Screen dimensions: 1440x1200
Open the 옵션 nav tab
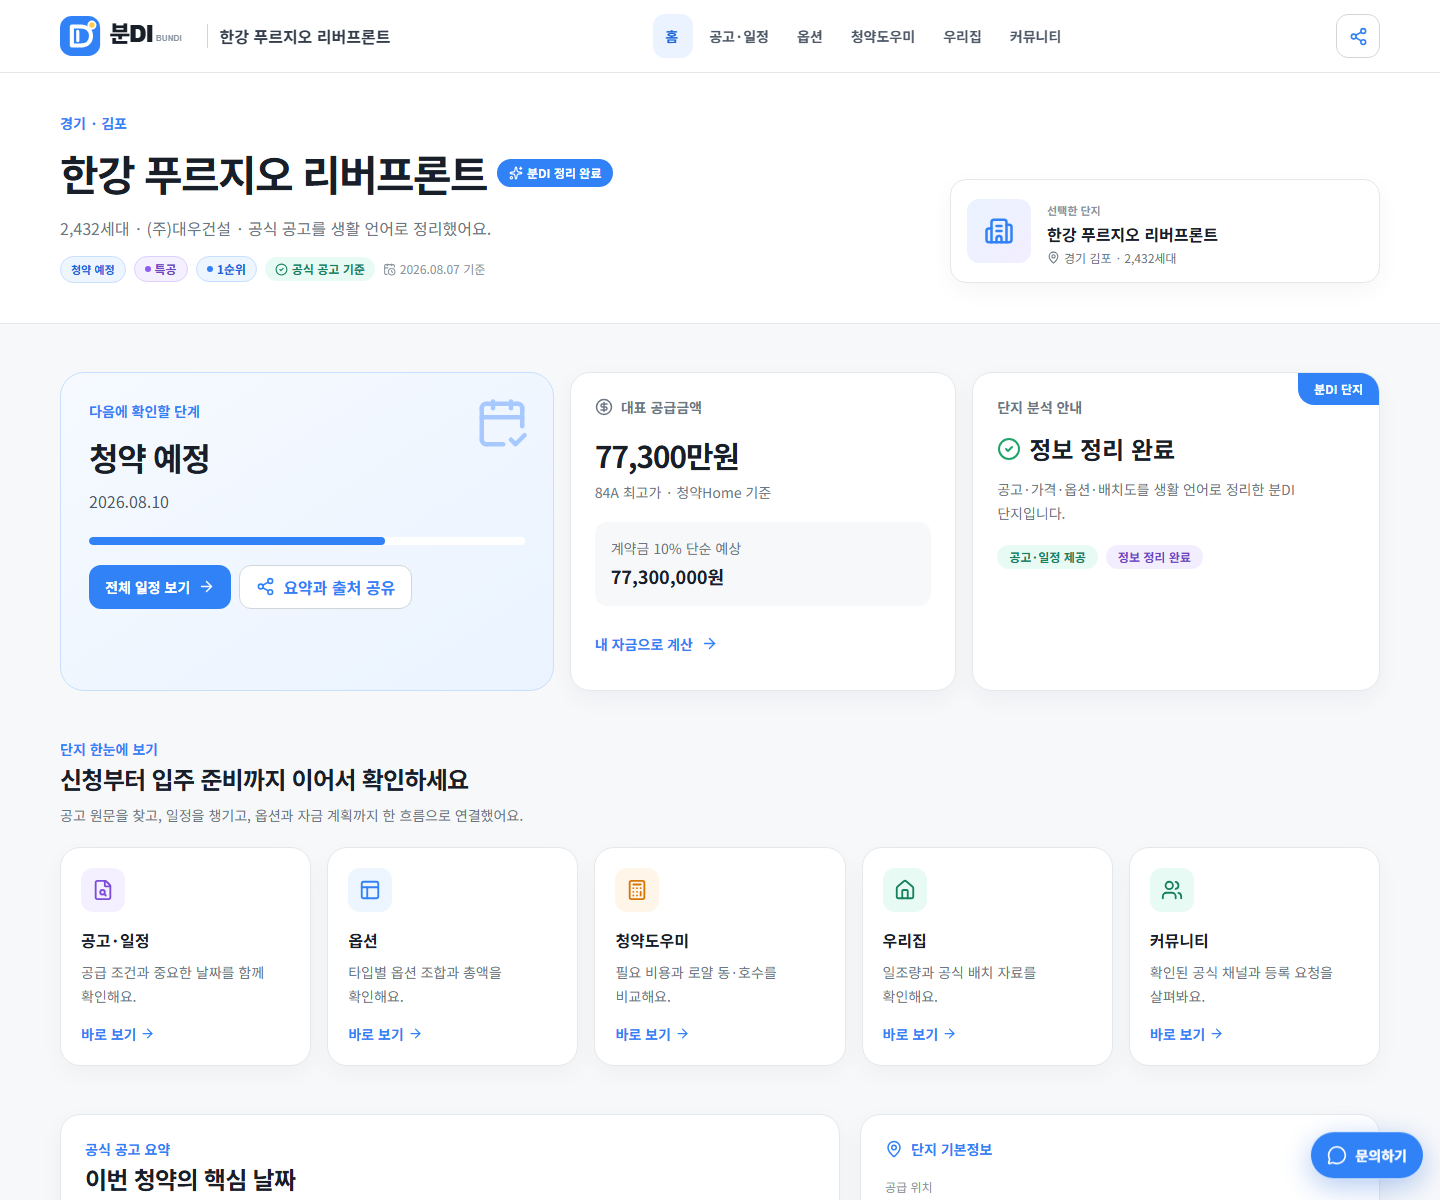(x=810, y=36)
